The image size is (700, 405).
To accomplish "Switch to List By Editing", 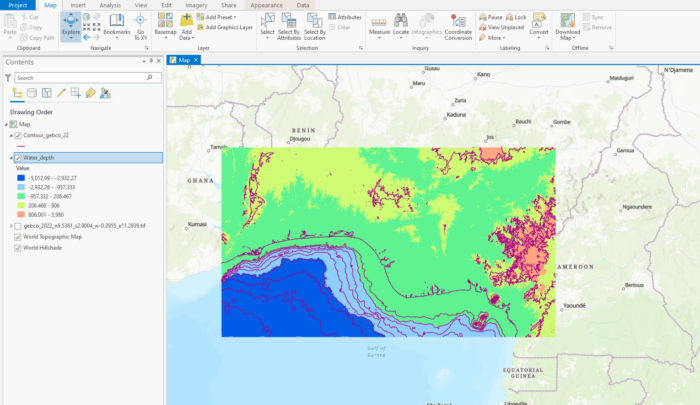I will coord(61,93).
